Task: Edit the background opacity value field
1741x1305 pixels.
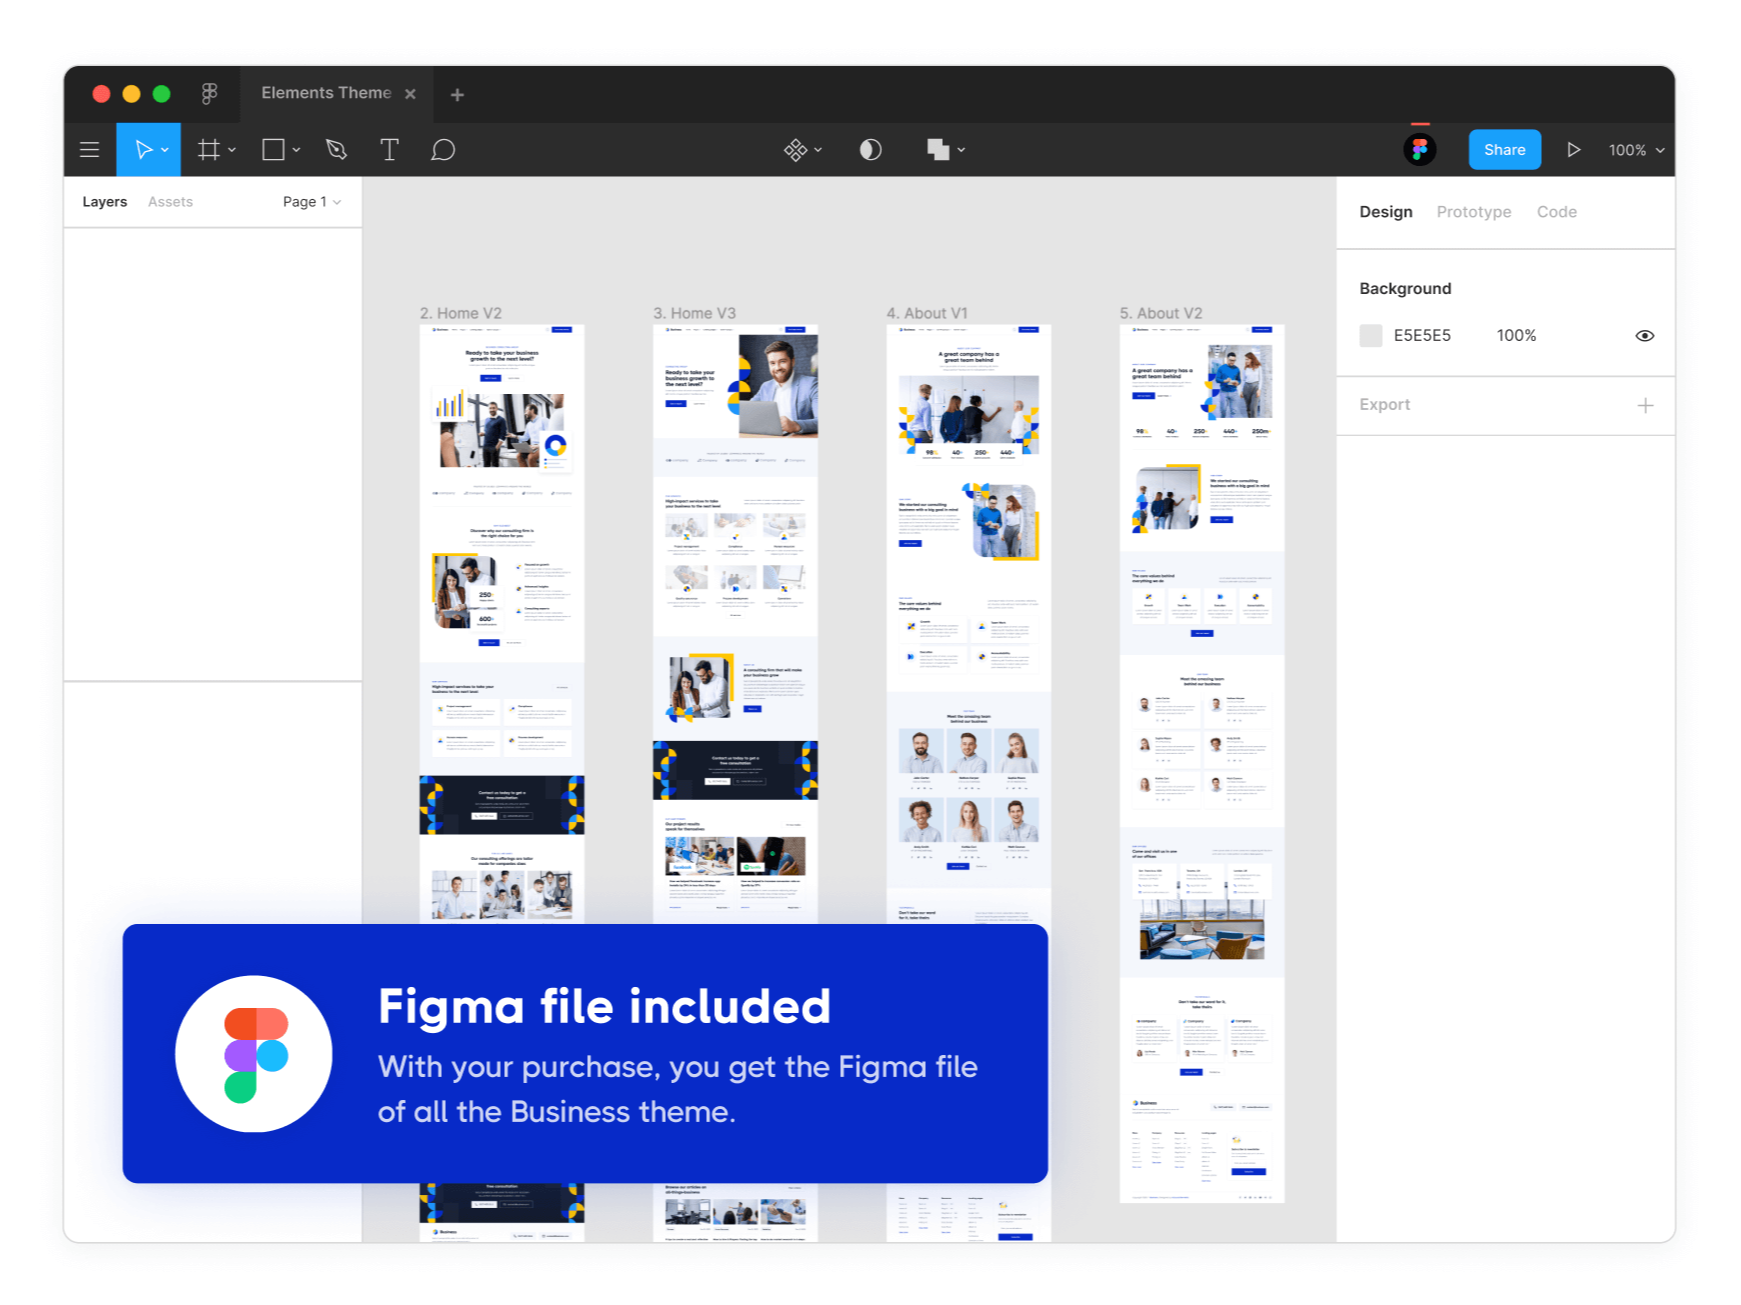Action: (x=1516, y=335)
